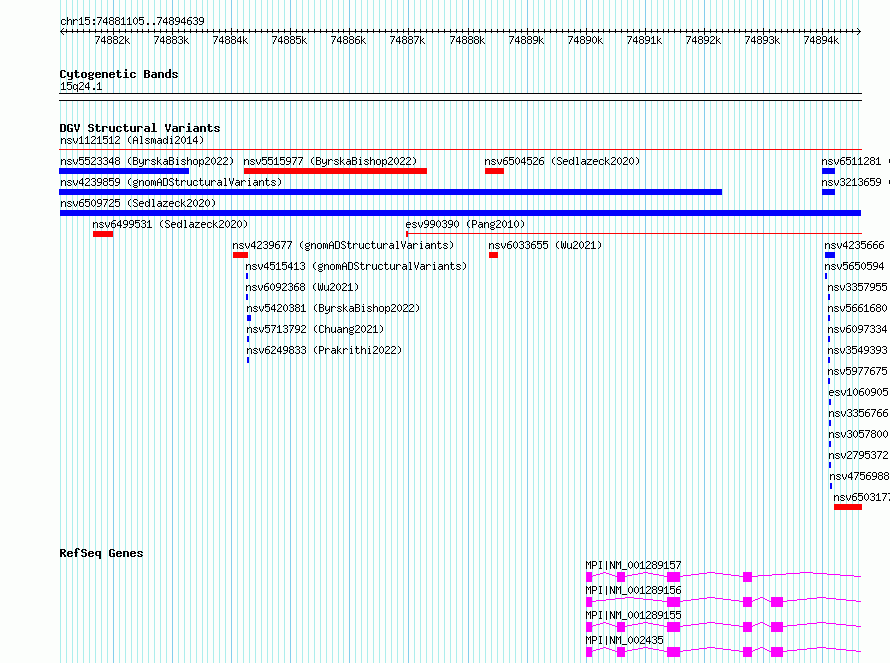Viewport: 890px width, 663px height.
Task: Open variant esv1060905 label
Action: click(858, 392)
